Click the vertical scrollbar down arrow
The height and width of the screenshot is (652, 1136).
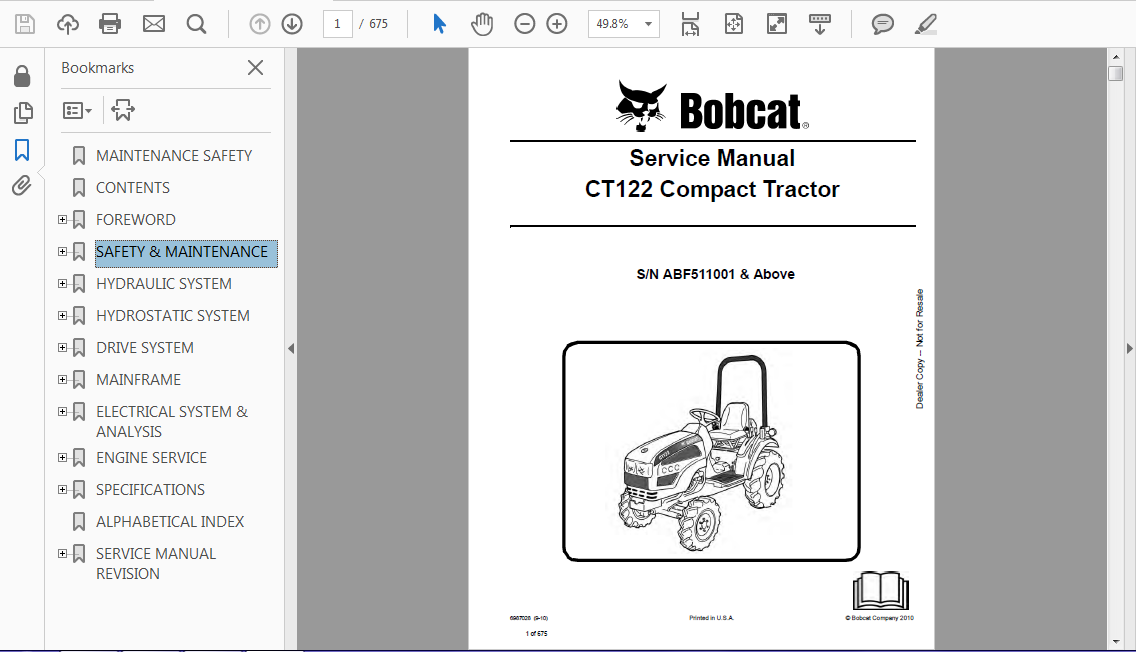pyautogui.click(x=1115, y=642)
